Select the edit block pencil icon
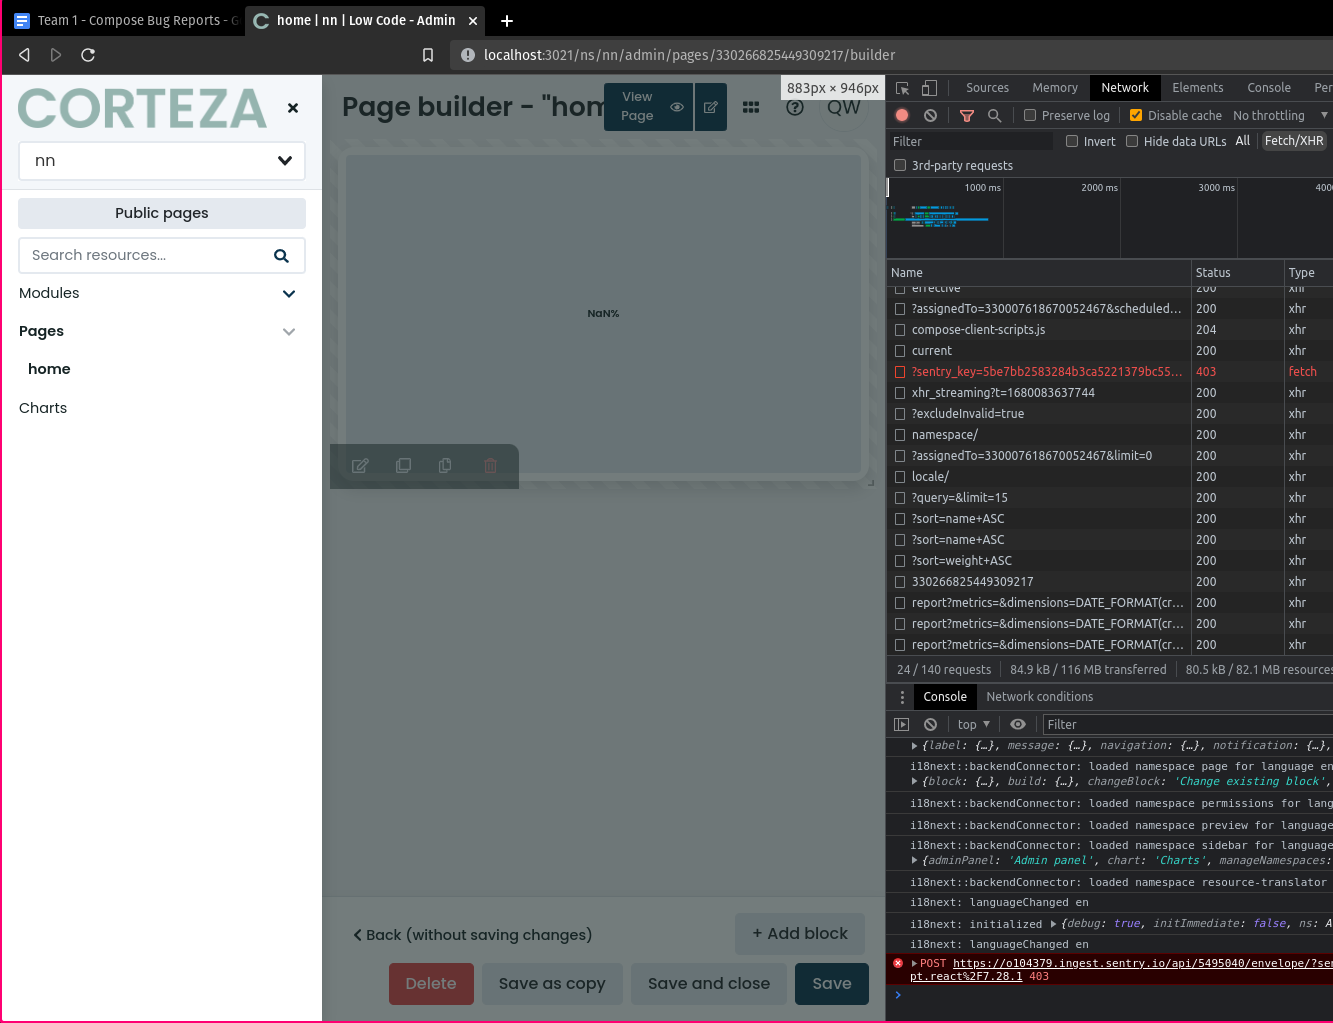 pos(360,465)
